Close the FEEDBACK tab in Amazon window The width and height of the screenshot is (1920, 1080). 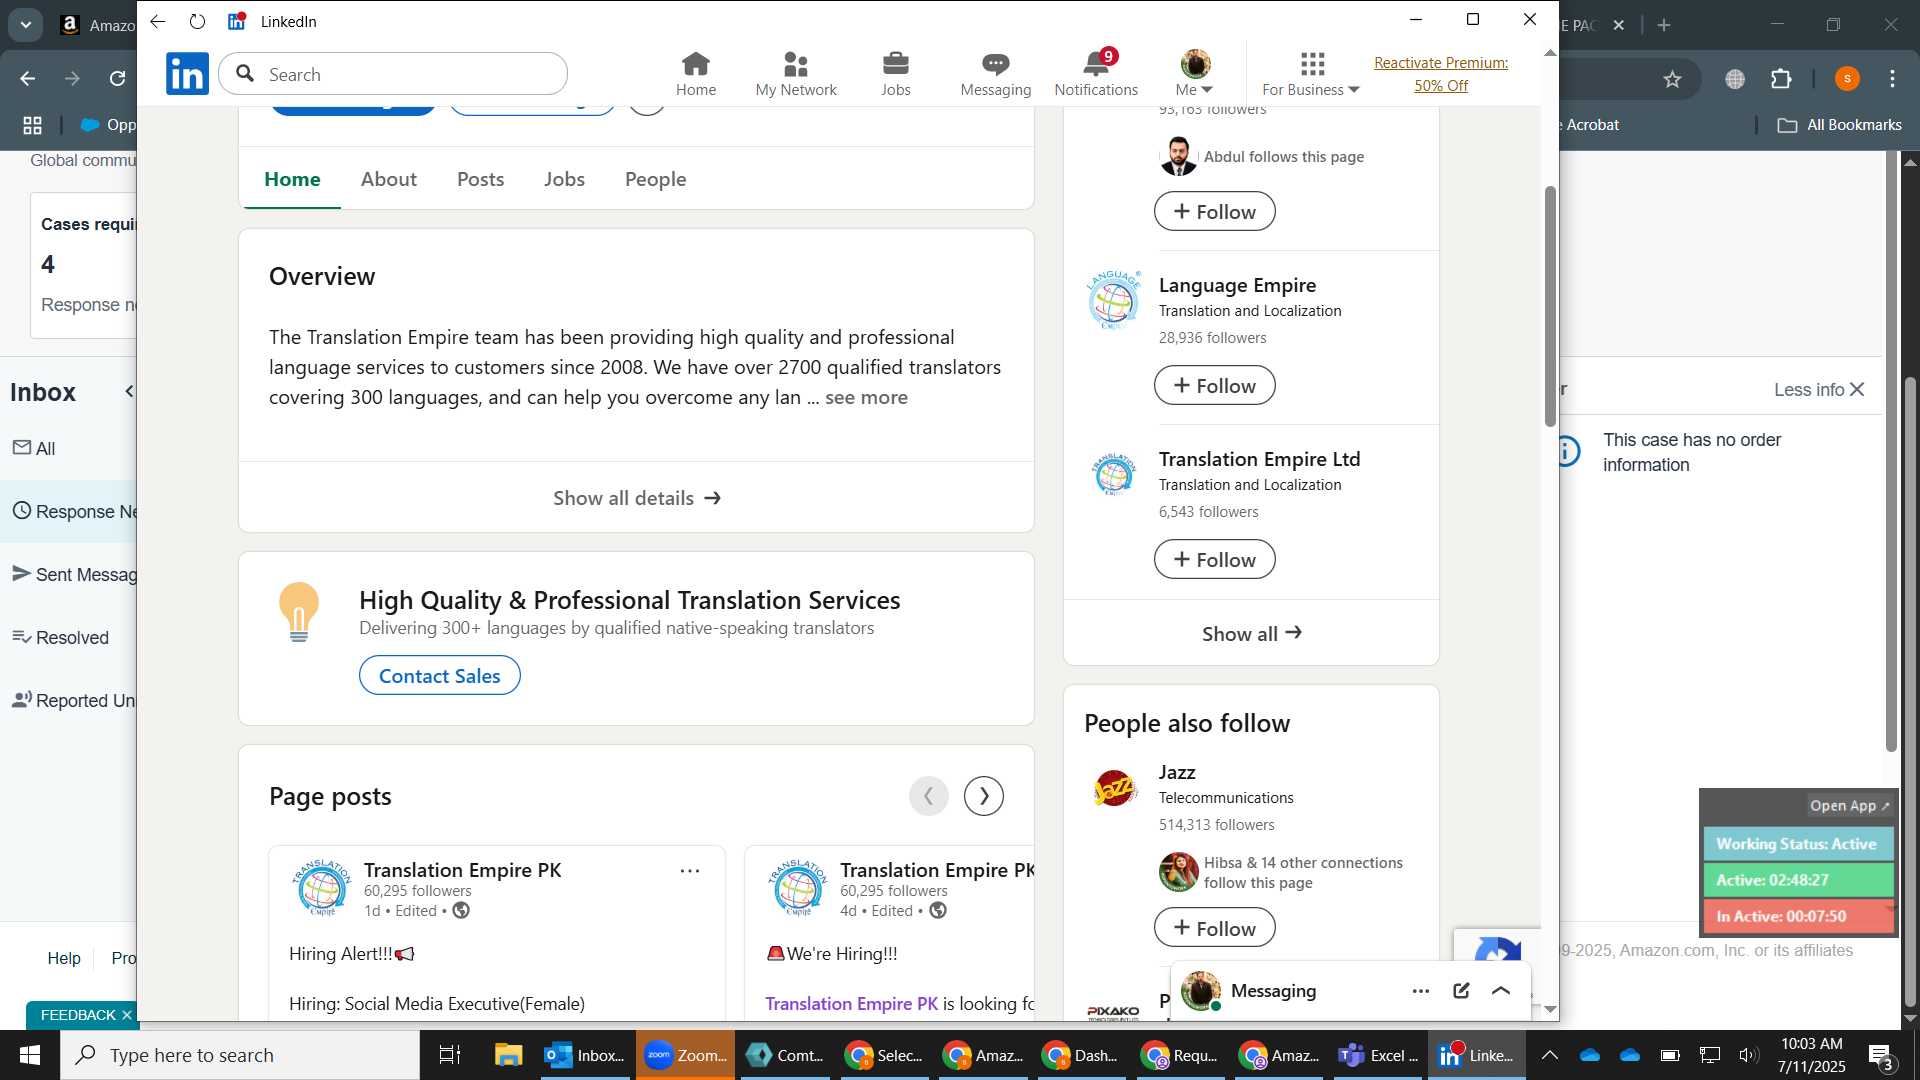tap(126, 1015)
